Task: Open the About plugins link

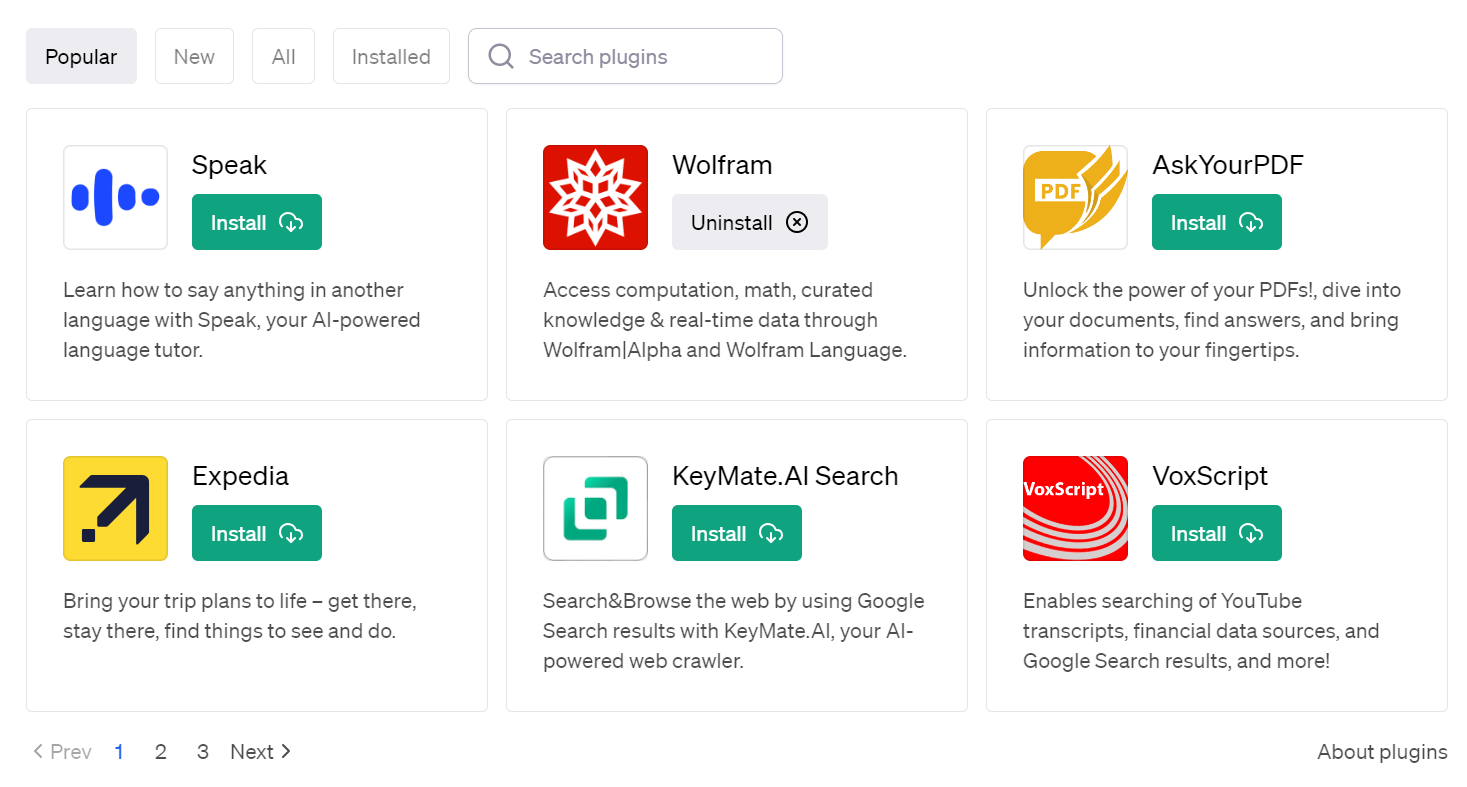Action: (x=1382, y=751)
